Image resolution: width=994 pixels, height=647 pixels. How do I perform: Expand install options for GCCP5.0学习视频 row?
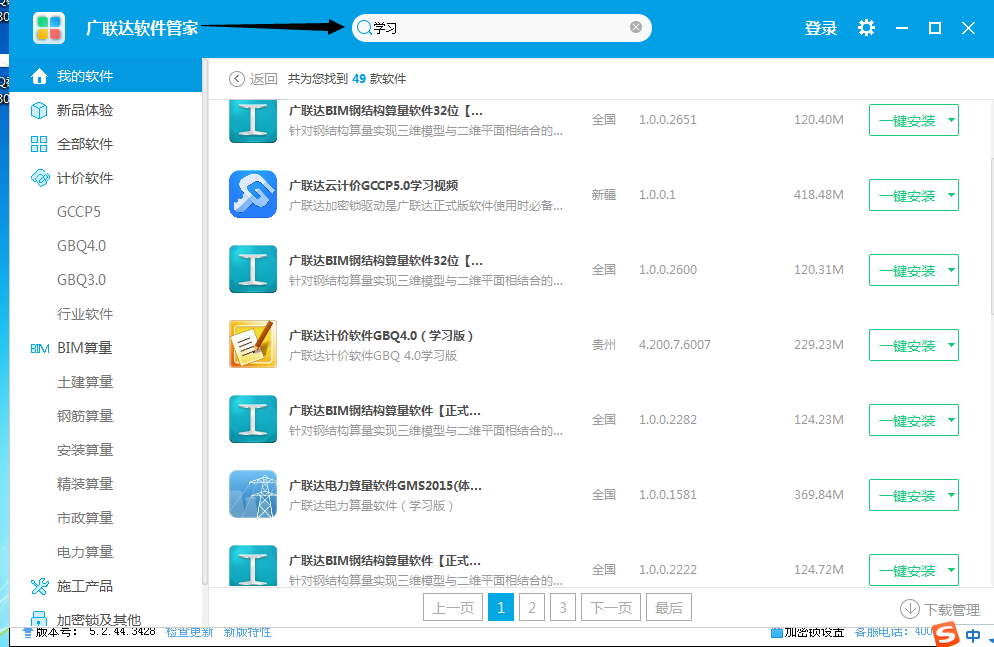[951, 195]
